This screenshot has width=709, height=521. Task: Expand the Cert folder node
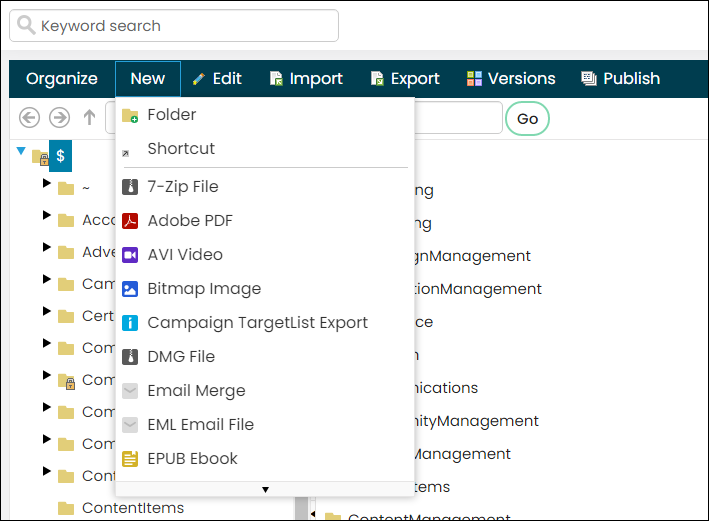pyautogui.click(x=47, y=311)
